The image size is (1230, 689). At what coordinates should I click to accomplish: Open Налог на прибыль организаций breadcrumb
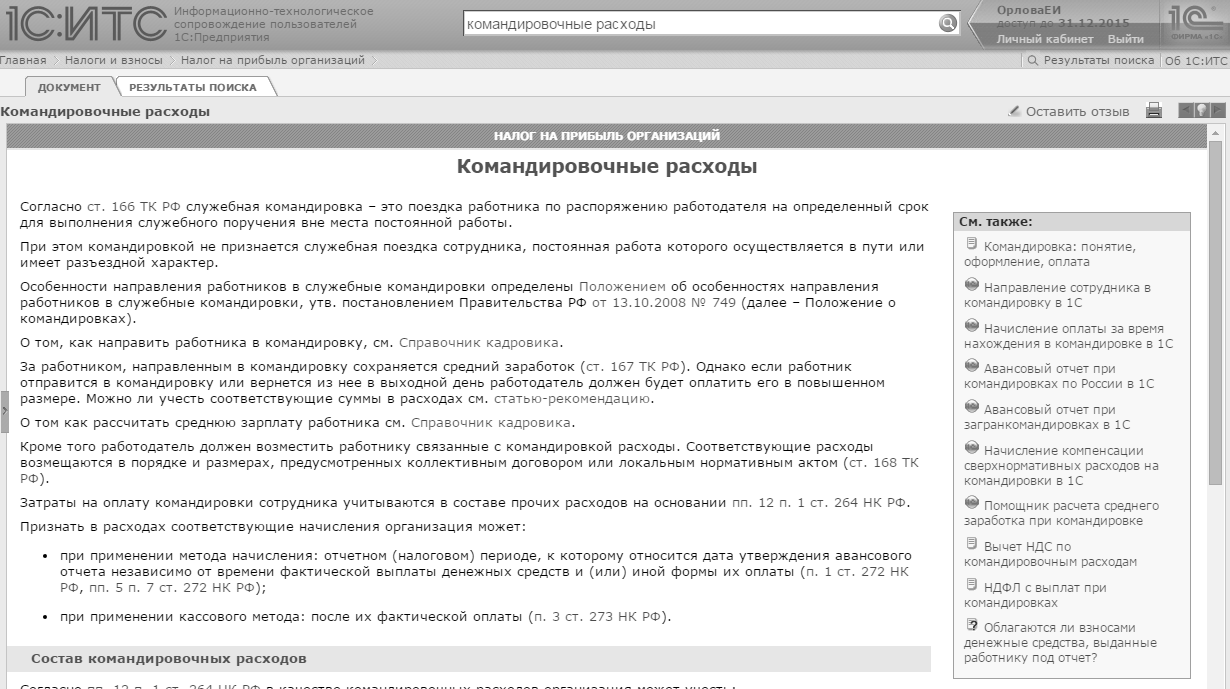coord(273,60)
